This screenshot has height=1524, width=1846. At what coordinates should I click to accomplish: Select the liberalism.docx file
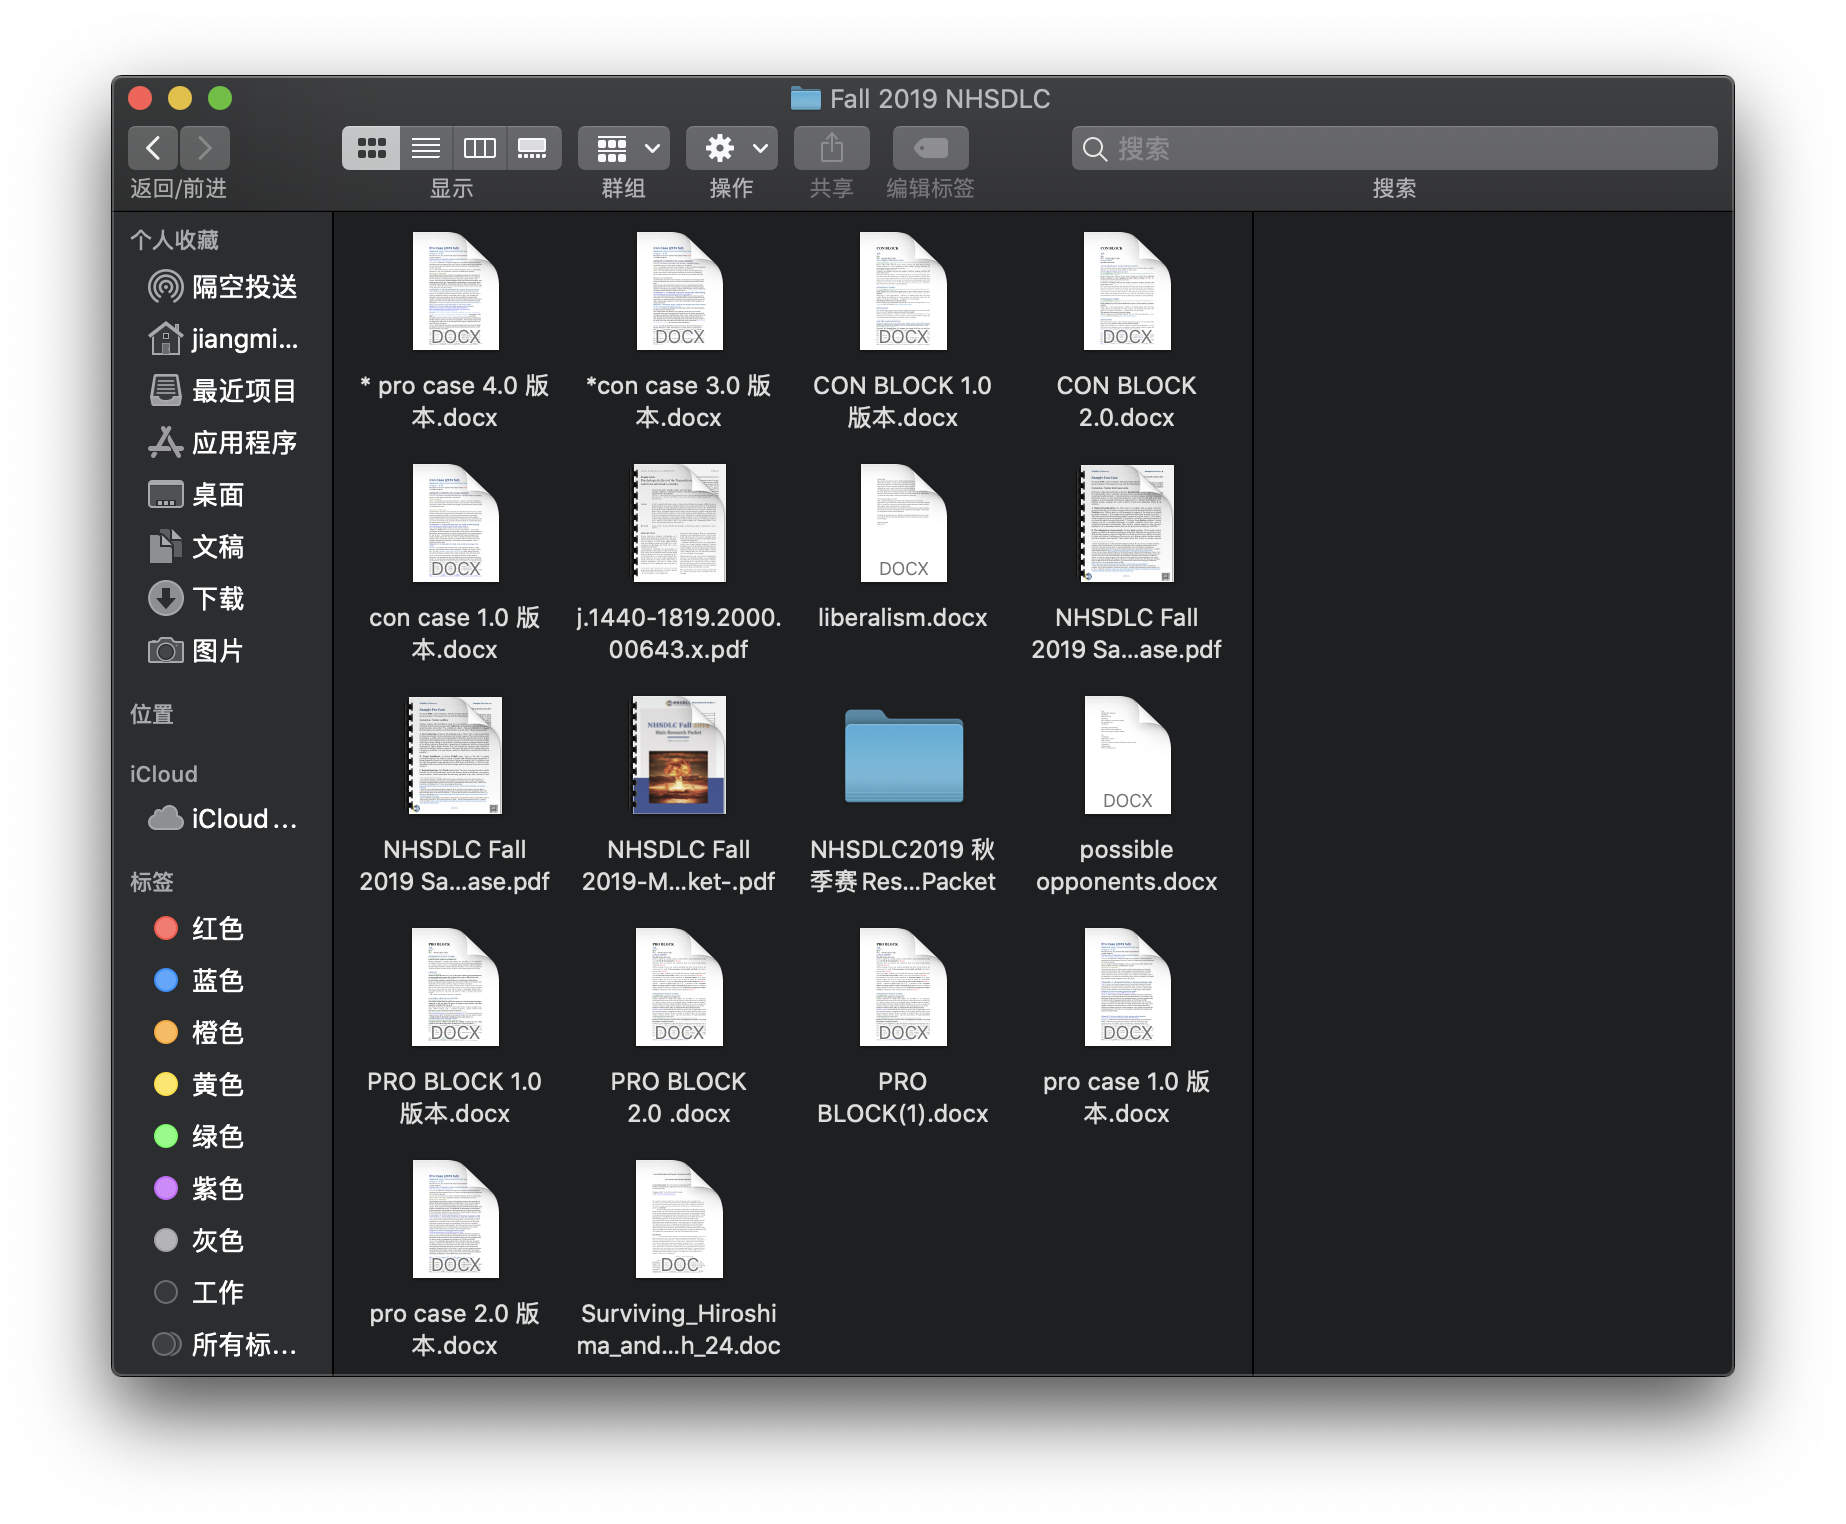[x=903, y=523]
